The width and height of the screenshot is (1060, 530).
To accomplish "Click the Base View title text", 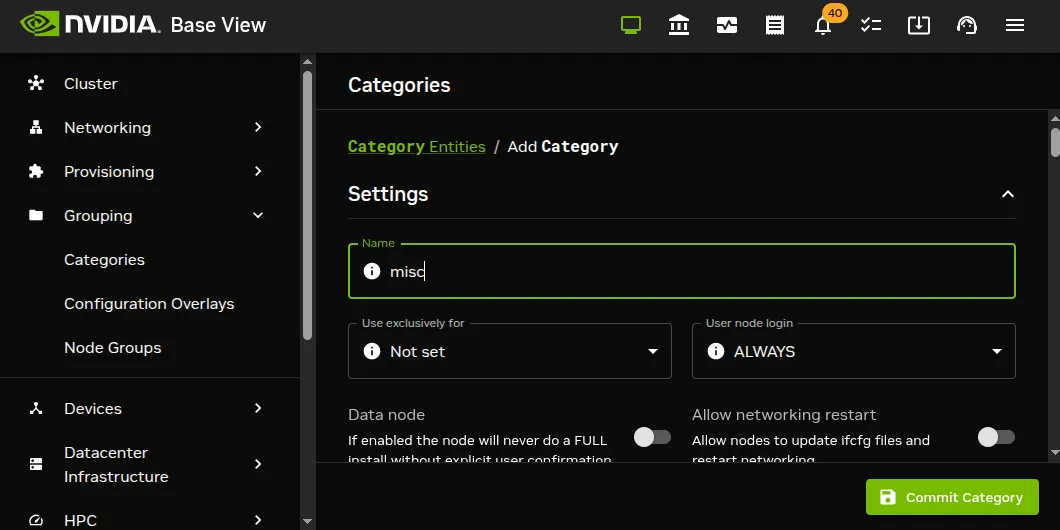I will tap(218, 26).
